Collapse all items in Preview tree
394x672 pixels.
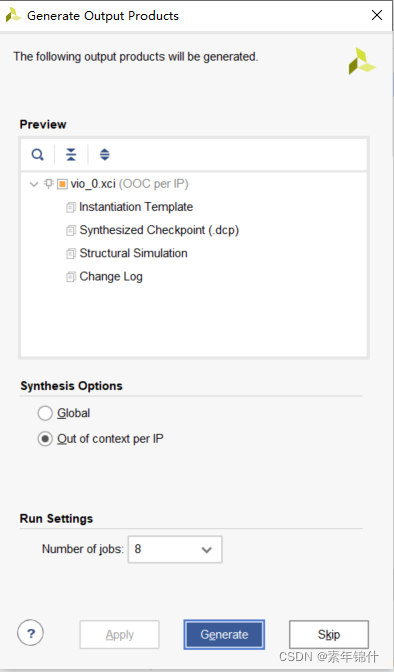[x=71, y=154]
